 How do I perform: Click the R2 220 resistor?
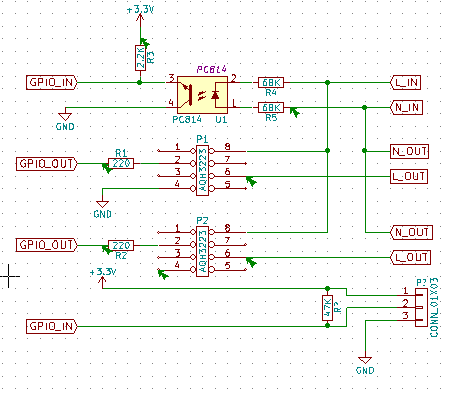pyautogui.click(x=121, y=245)
